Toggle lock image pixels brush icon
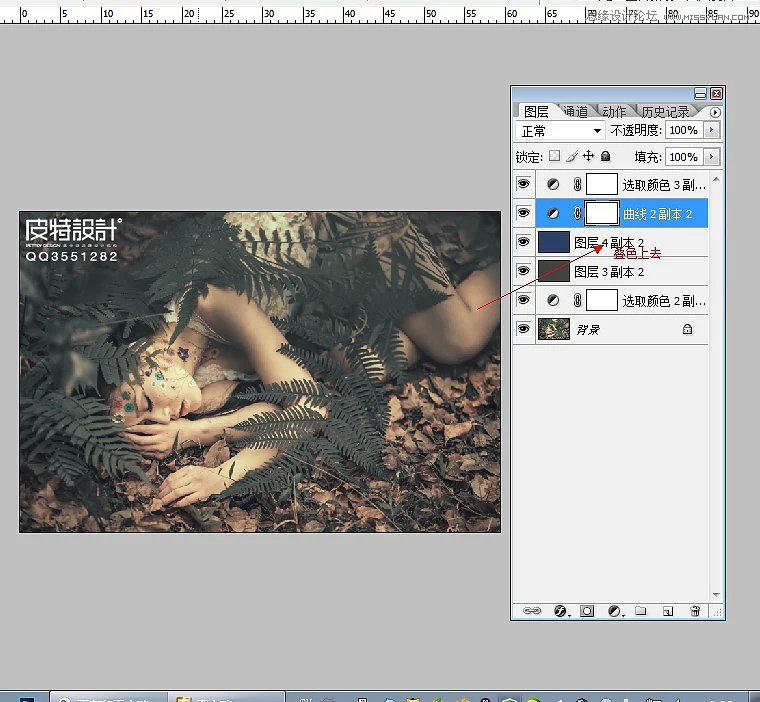Screen dimensions: 760x702 point(572,157)
